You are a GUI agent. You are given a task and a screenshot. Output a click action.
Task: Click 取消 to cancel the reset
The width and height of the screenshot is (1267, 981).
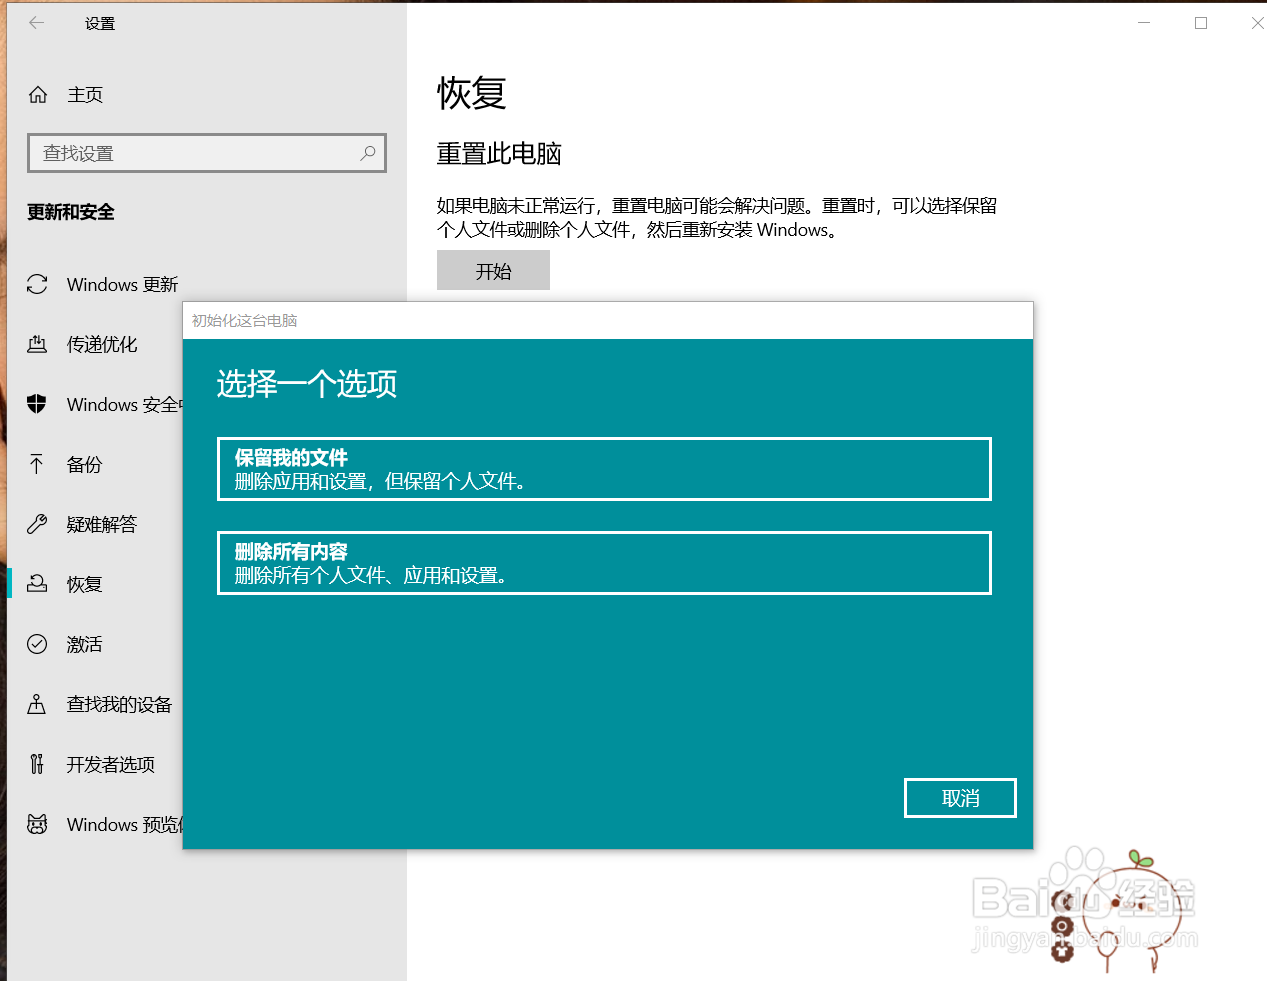click(960, 798)
